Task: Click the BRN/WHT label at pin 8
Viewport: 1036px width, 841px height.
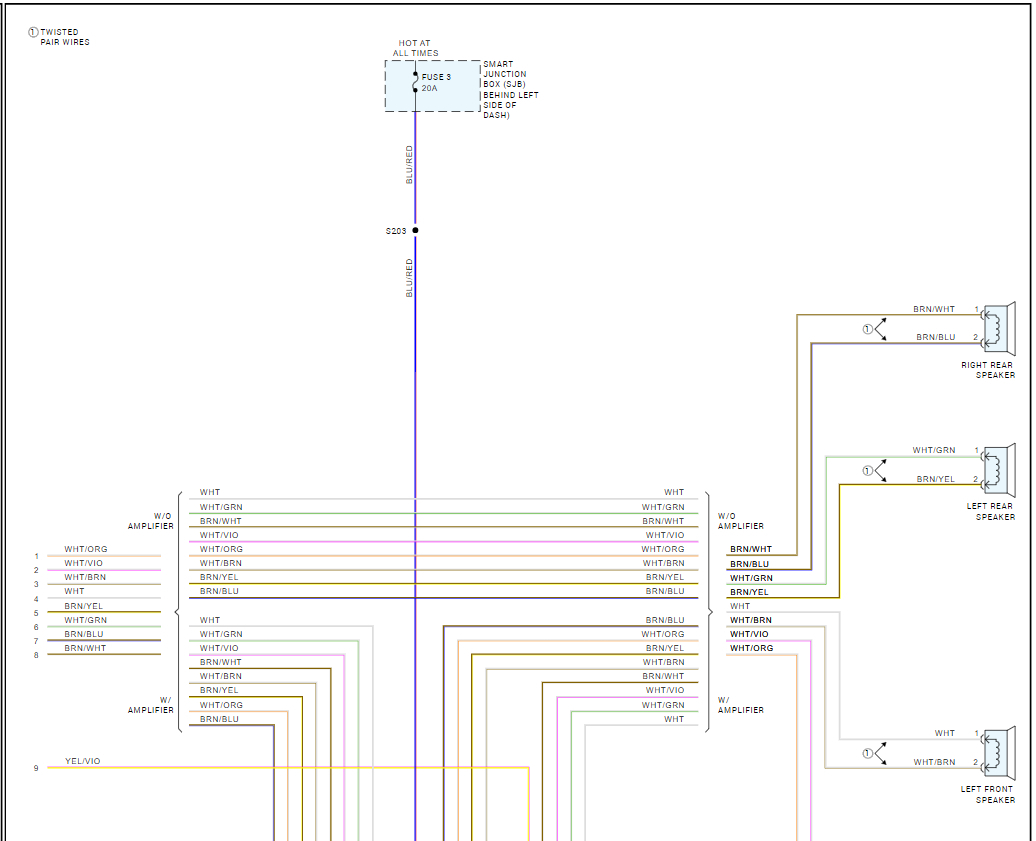Action: (x=85, y=648)
